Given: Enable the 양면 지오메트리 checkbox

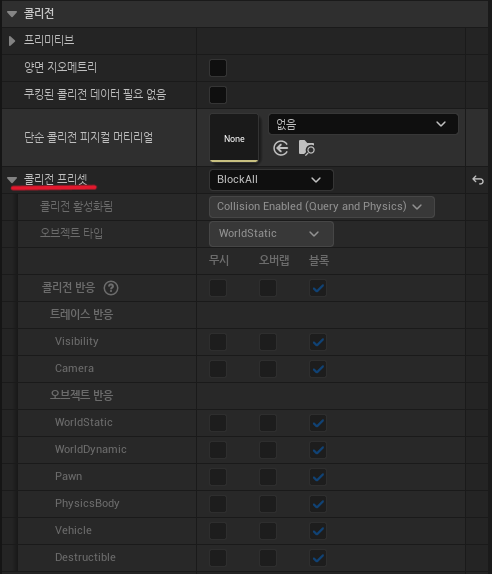Looking at the screenshot, I should 218,68.
